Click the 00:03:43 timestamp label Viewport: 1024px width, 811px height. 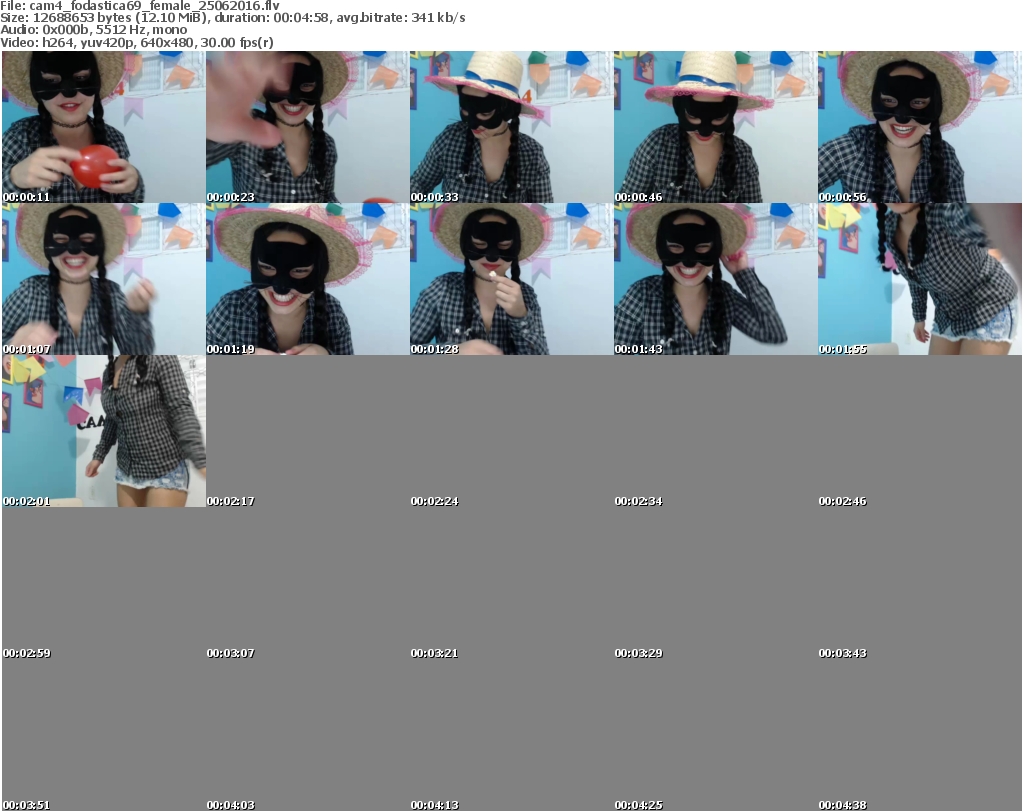[842, 653]
